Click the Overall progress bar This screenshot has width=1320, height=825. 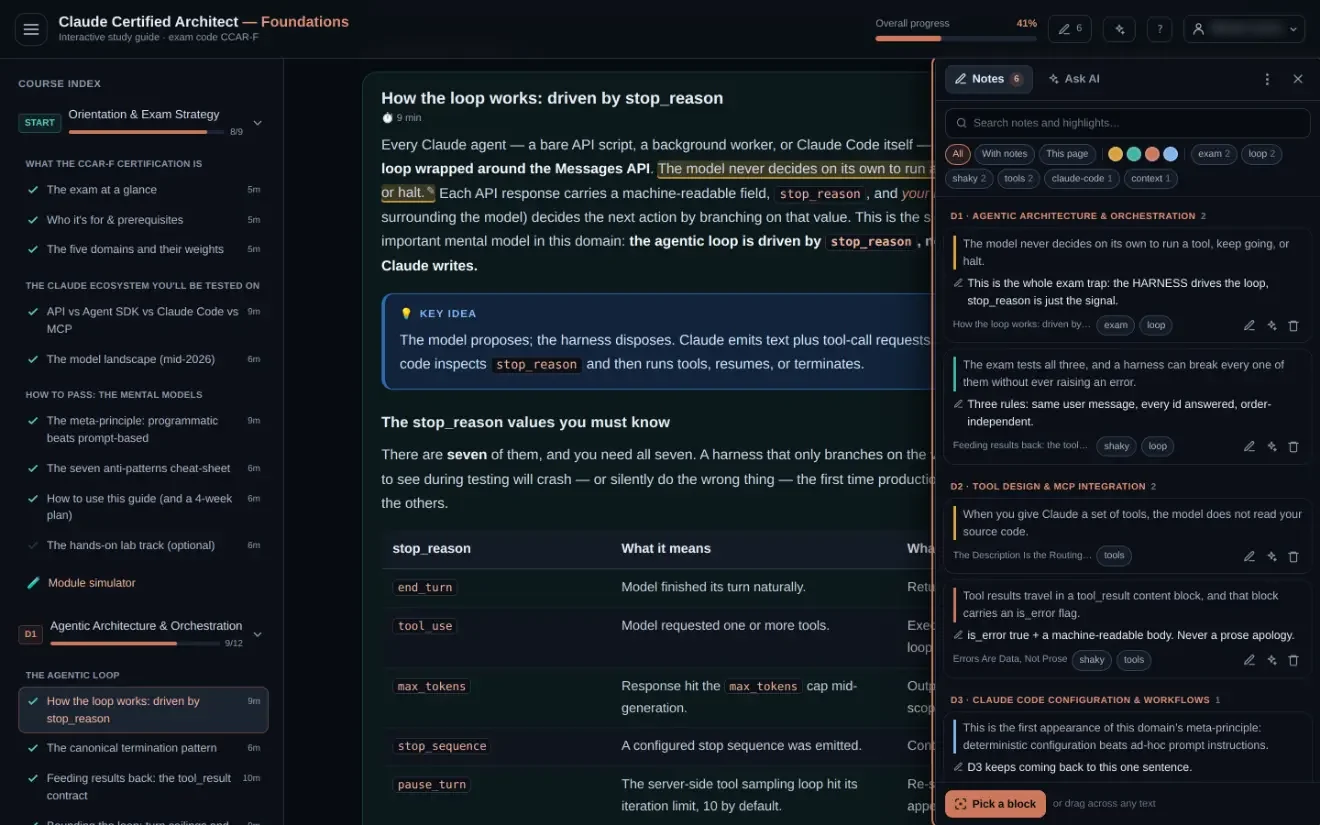956,38
